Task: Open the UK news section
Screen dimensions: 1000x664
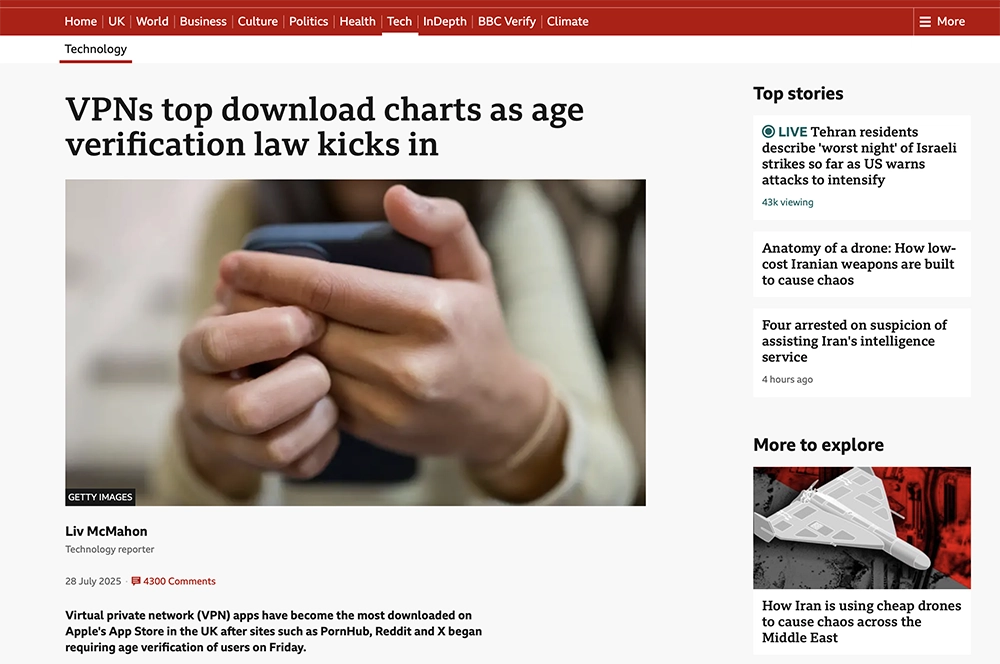Action: click(x=117, y=21)
